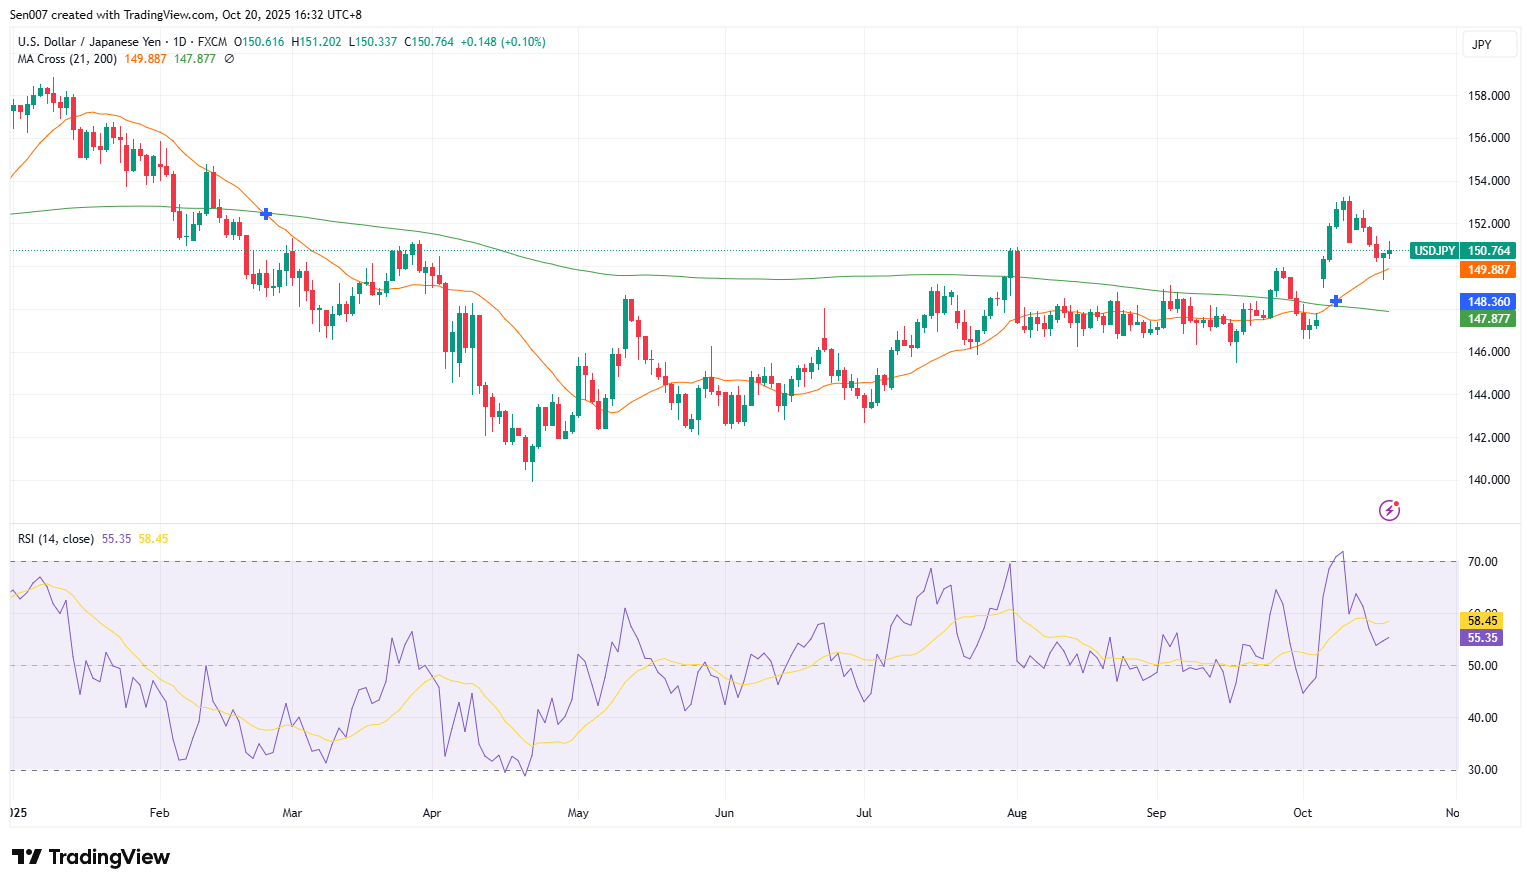Click the 150.764 current price label

pyautogui.click(x=1488, y=251)
